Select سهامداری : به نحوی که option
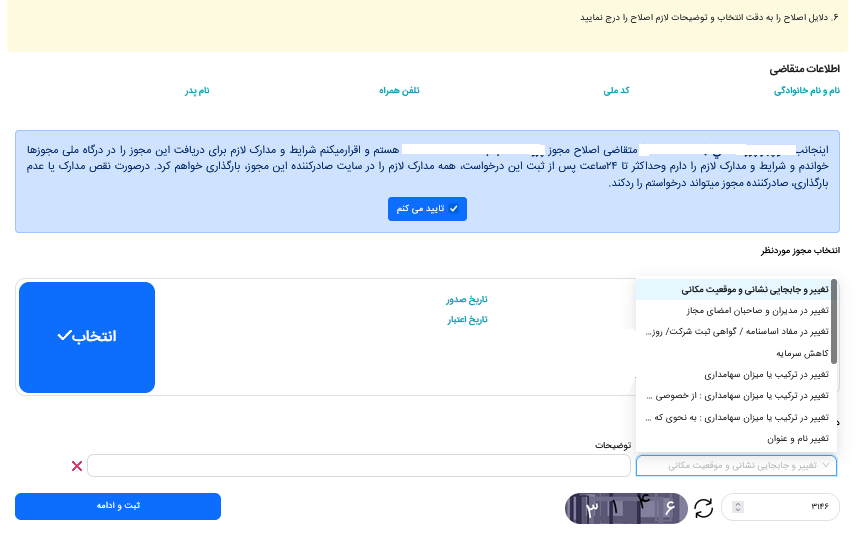This screenshot has width=857, height=537. point(734,417)
